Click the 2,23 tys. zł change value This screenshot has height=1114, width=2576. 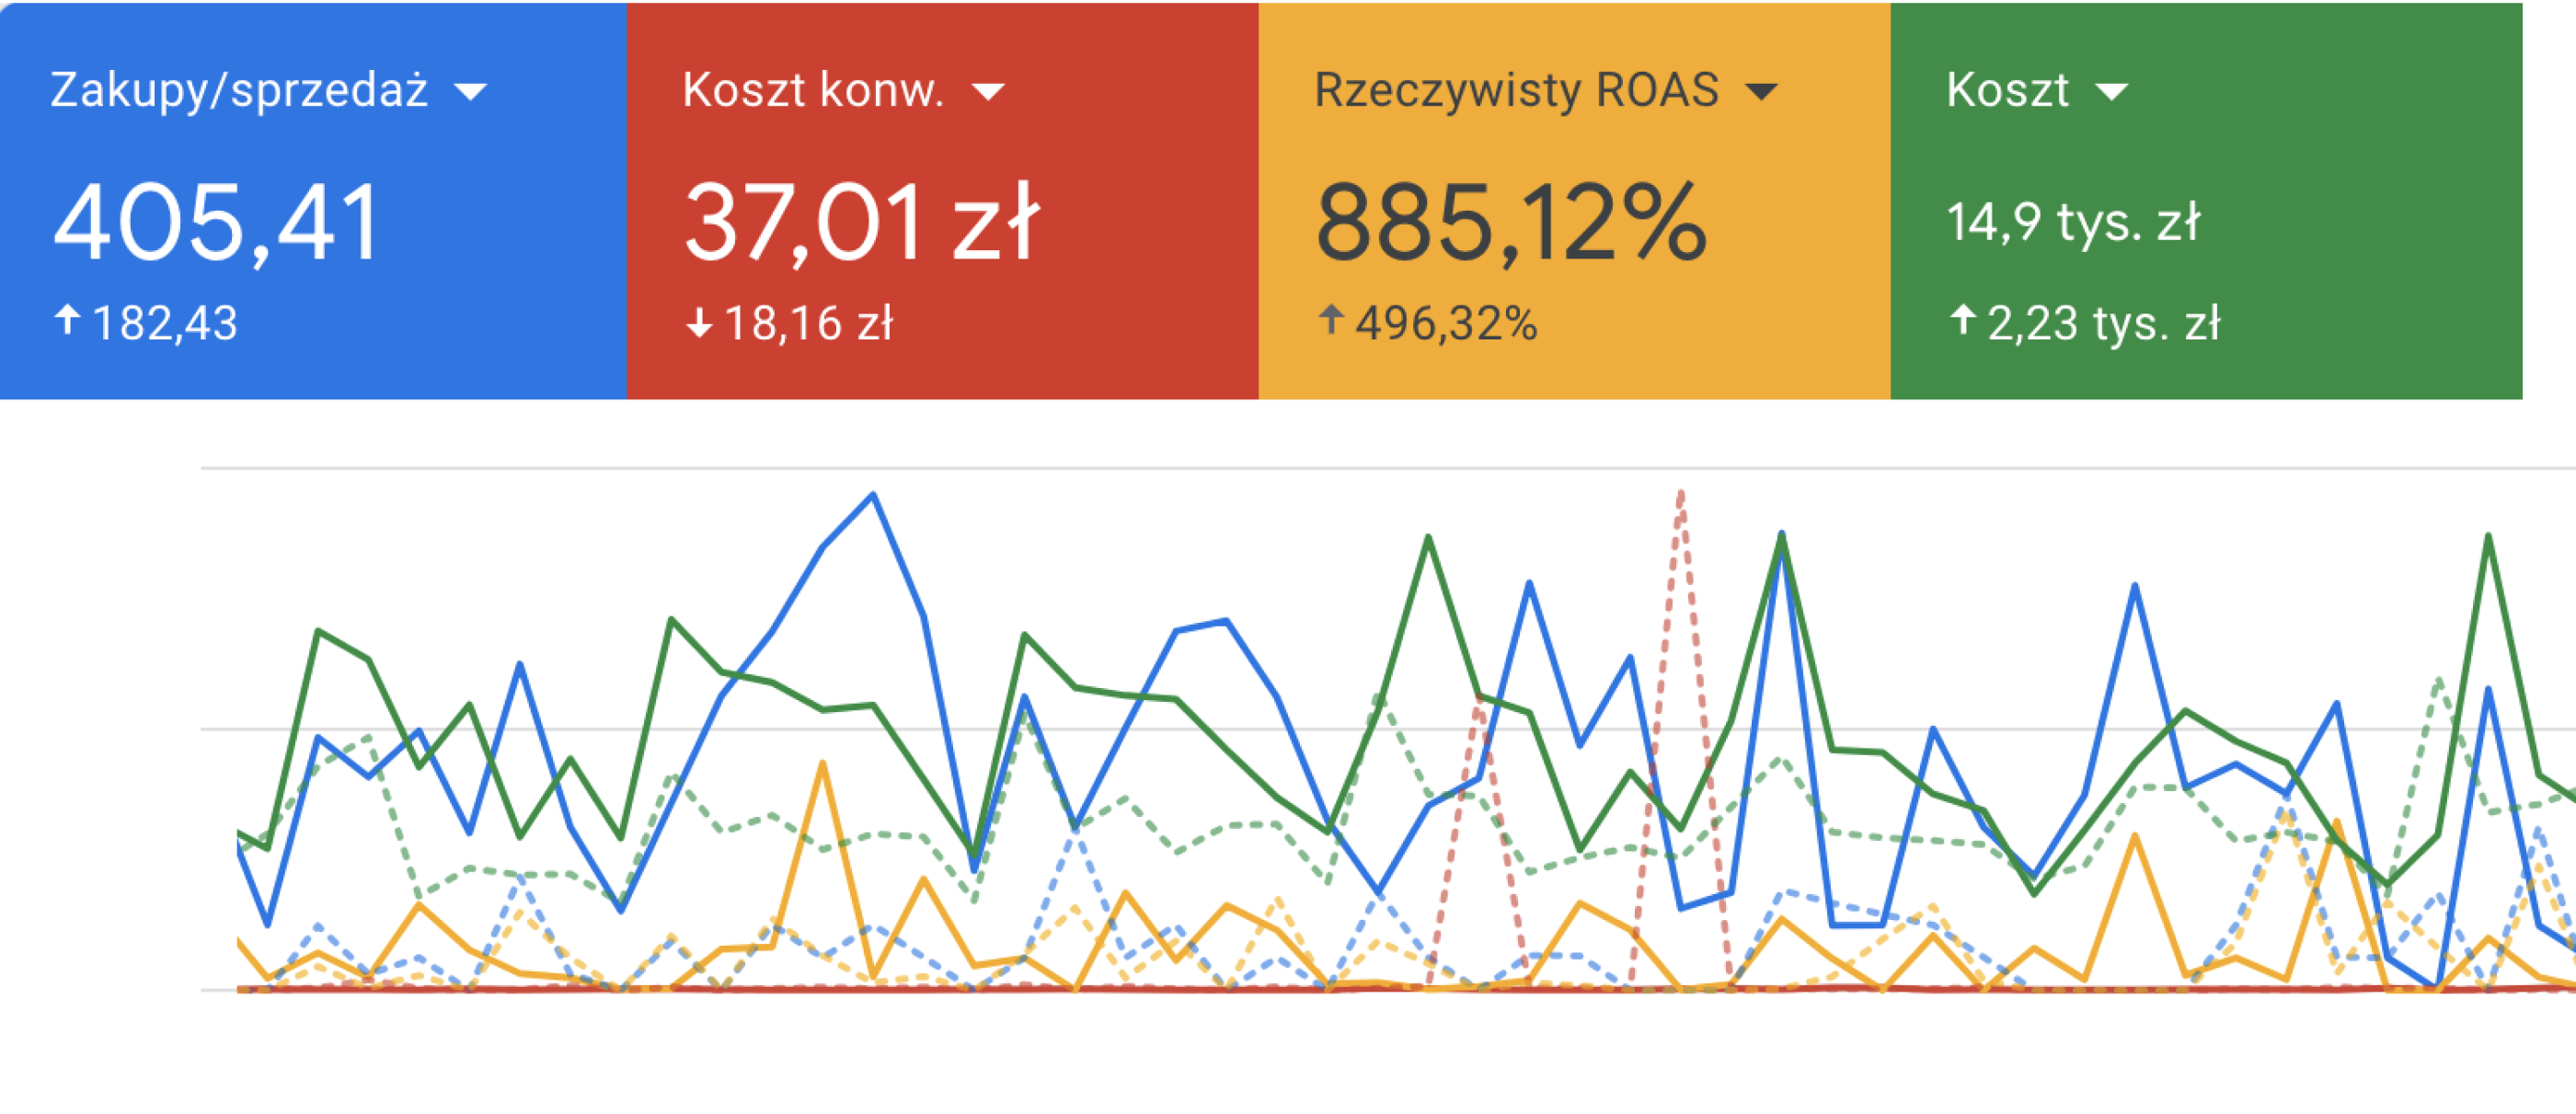[2103, 324]
